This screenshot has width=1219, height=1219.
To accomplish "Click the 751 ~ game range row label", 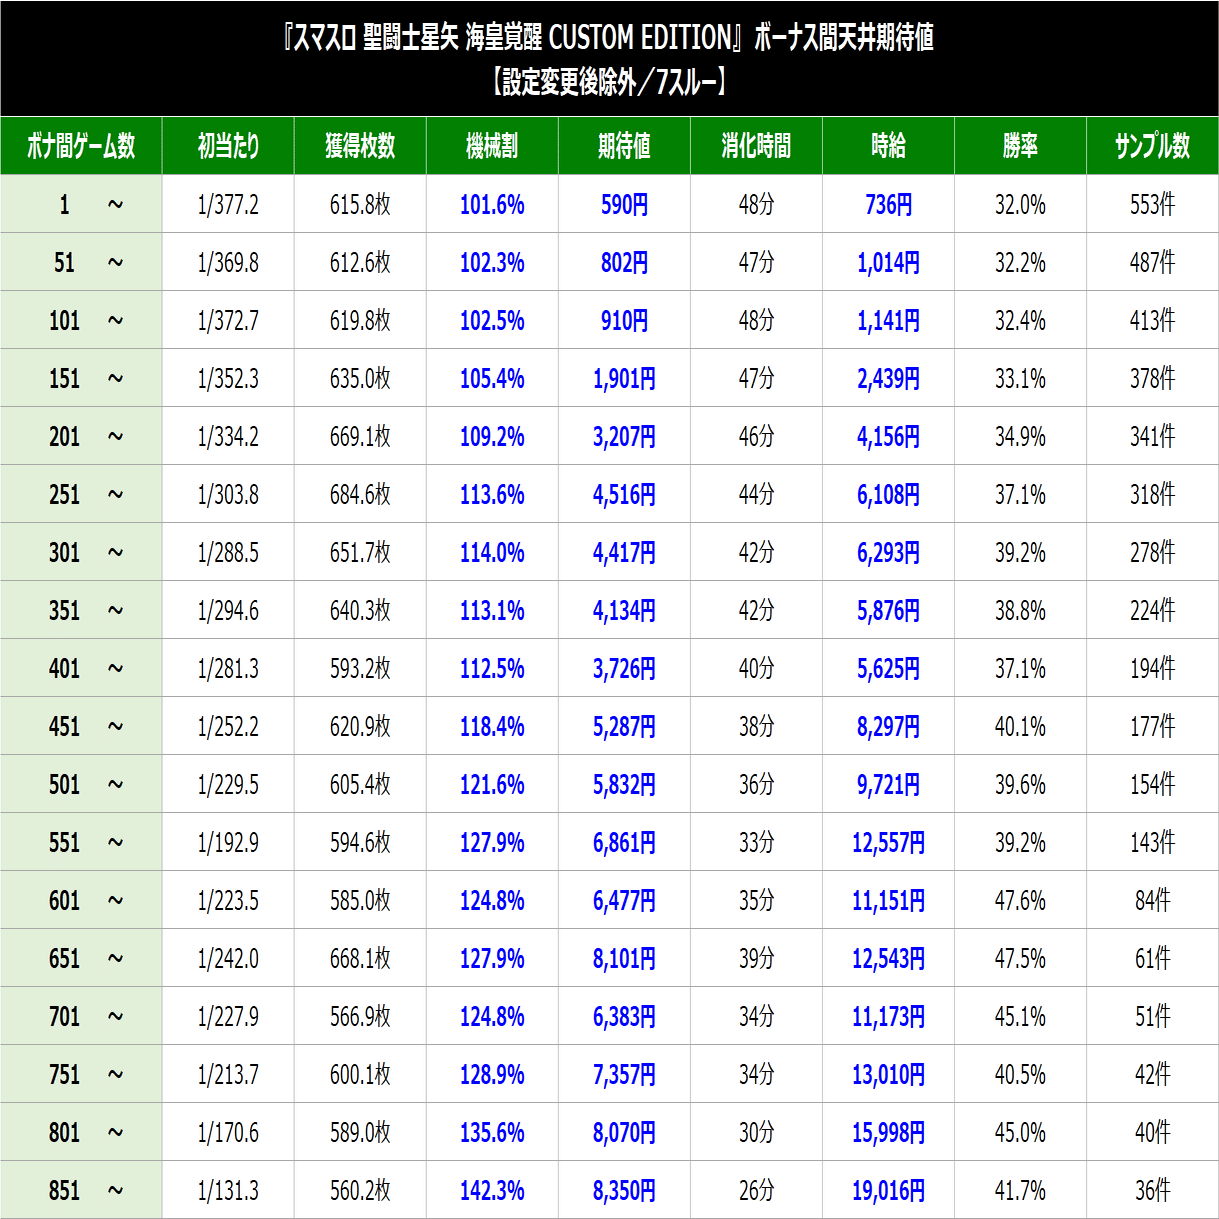I will 81,1074.
